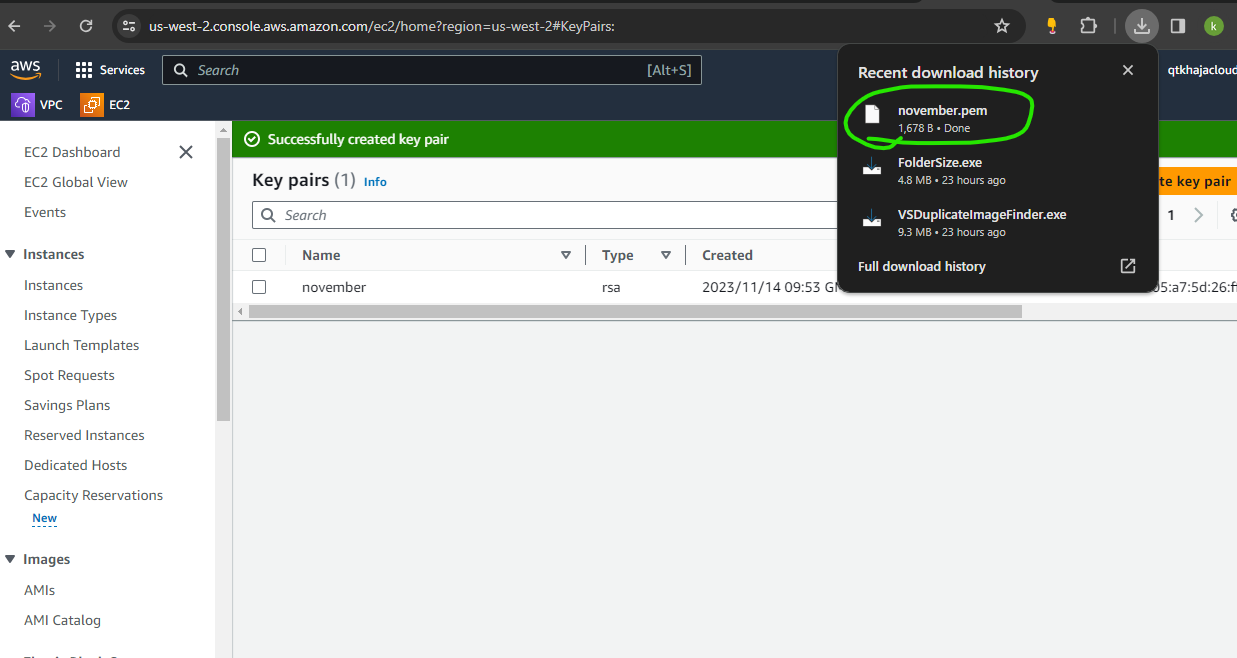Click the Full download history link

click(922, 266)
